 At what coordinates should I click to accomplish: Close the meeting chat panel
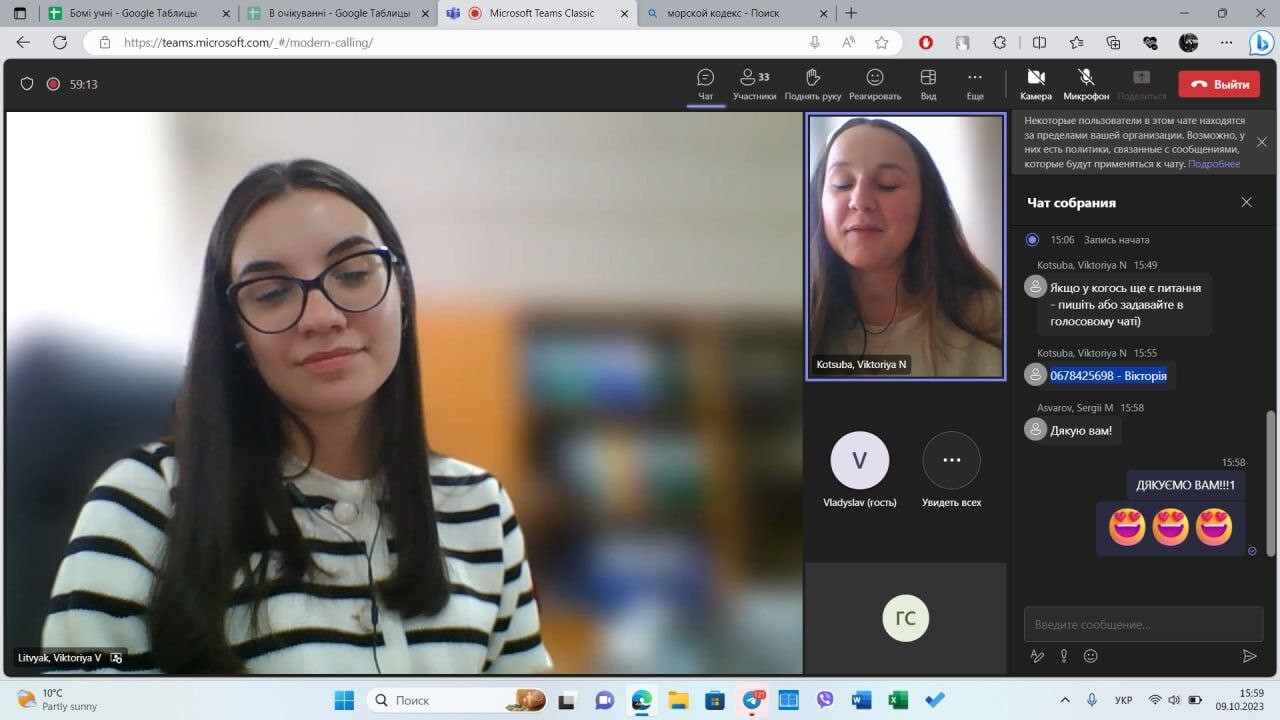[x=1246, y=202]
